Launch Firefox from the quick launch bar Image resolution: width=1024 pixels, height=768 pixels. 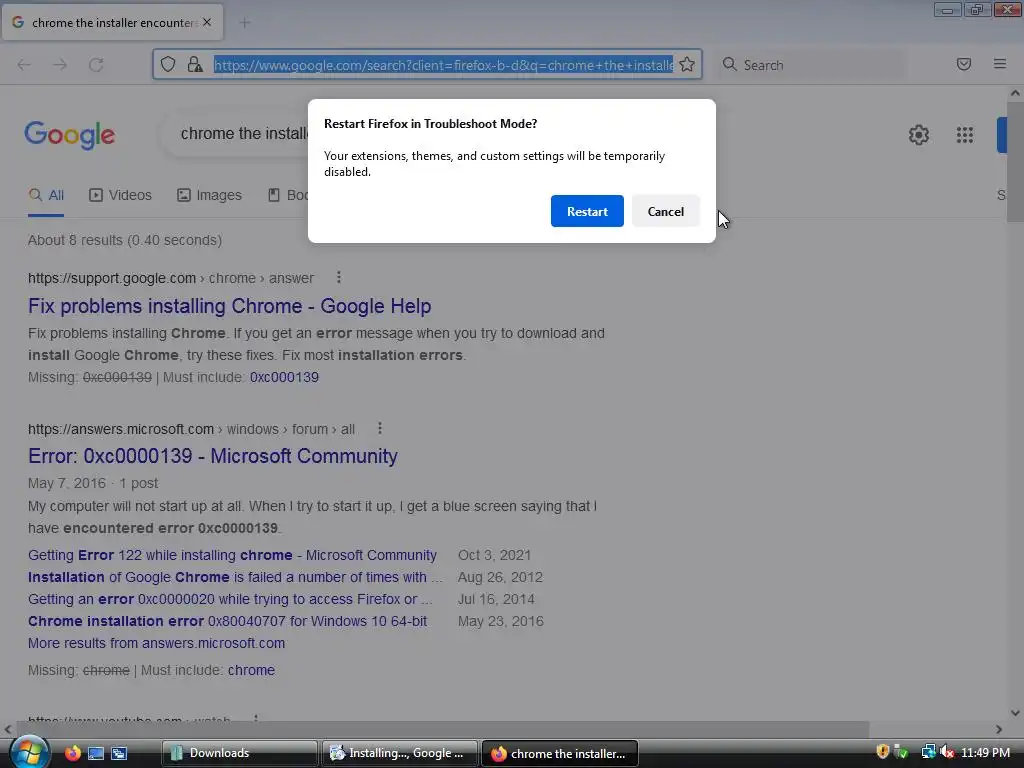tap(72, 753)
